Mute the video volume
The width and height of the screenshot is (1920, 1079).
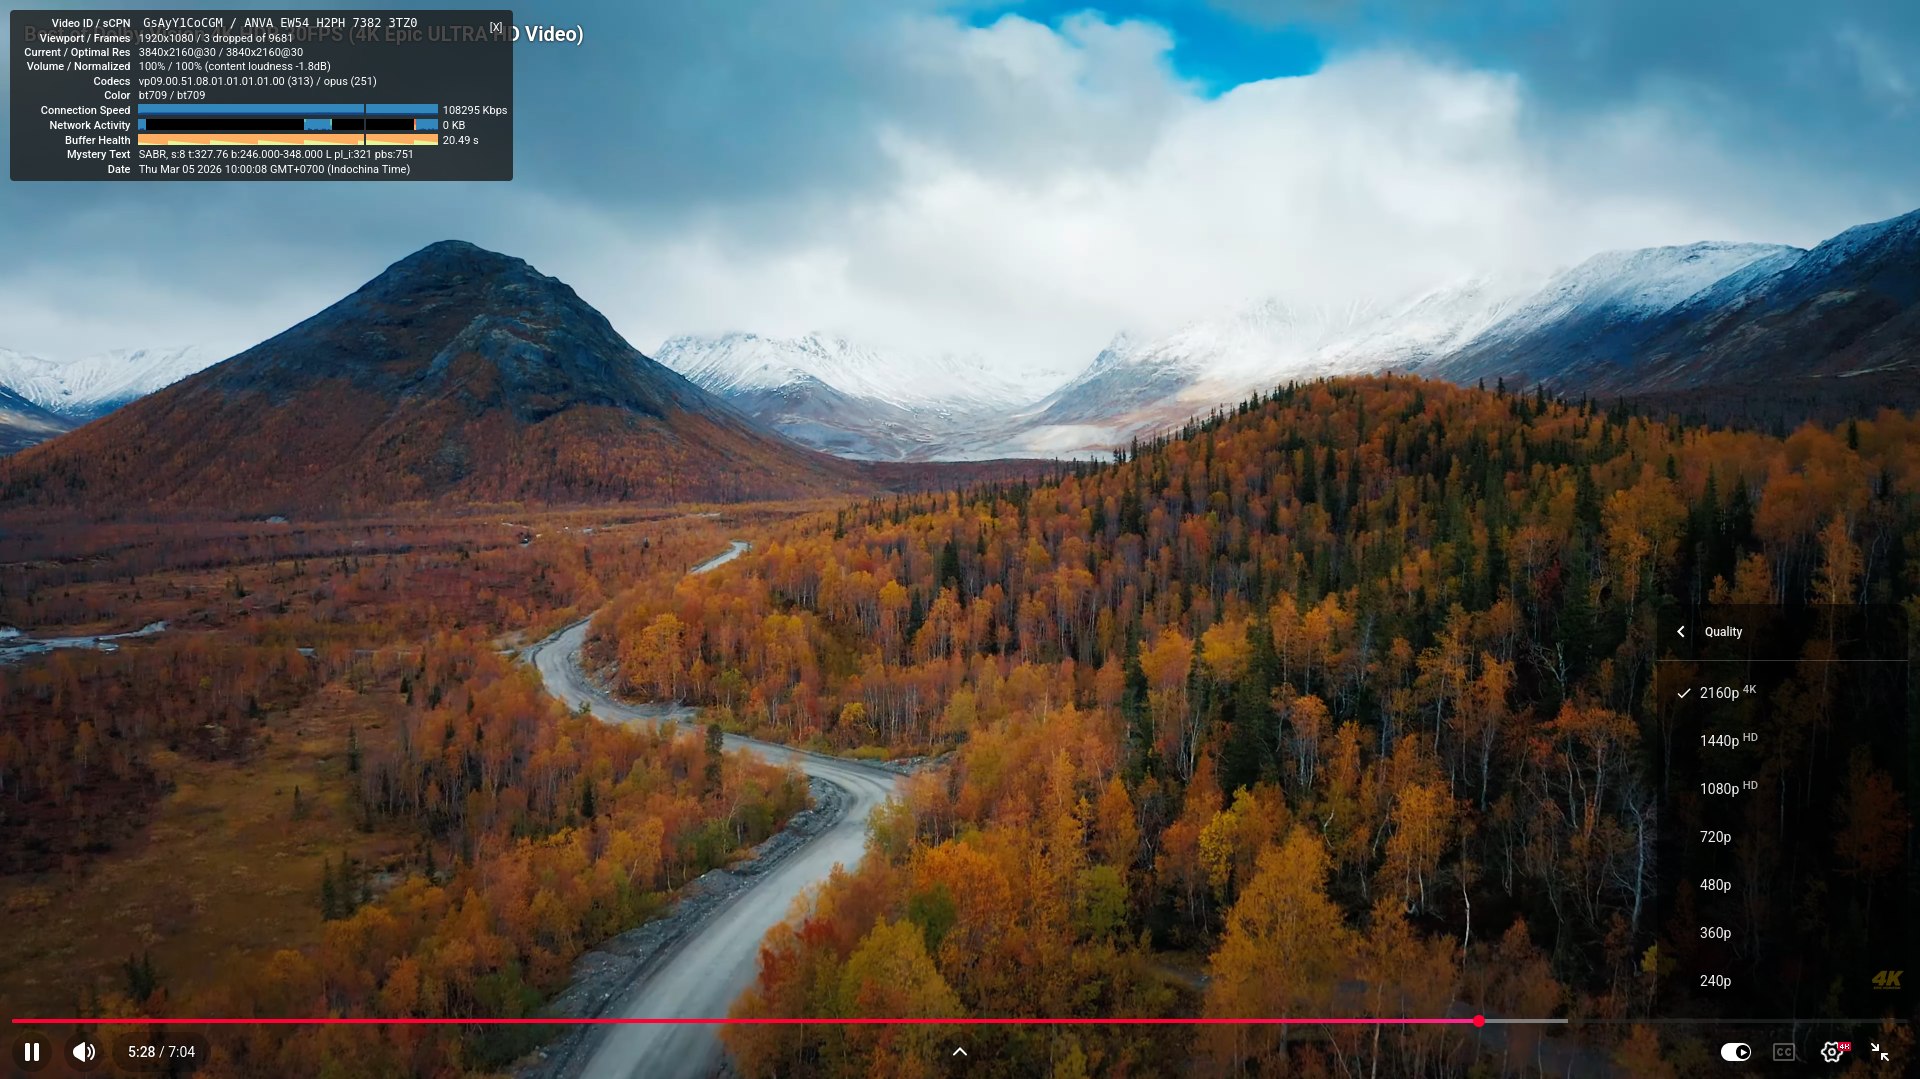tap(84, 1052)
